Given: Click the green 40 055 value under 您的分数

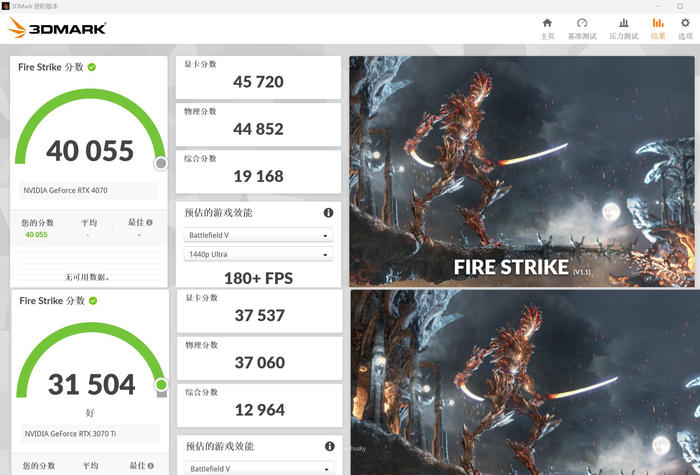Looking at the screenshot, I should coord(36,235).
